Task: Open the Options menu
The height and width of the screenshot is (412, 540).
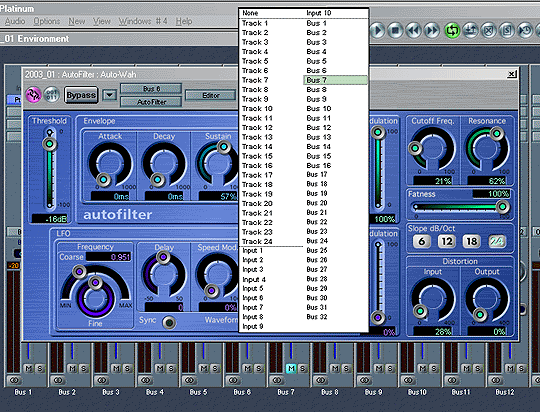Action: tap(46, 21)
